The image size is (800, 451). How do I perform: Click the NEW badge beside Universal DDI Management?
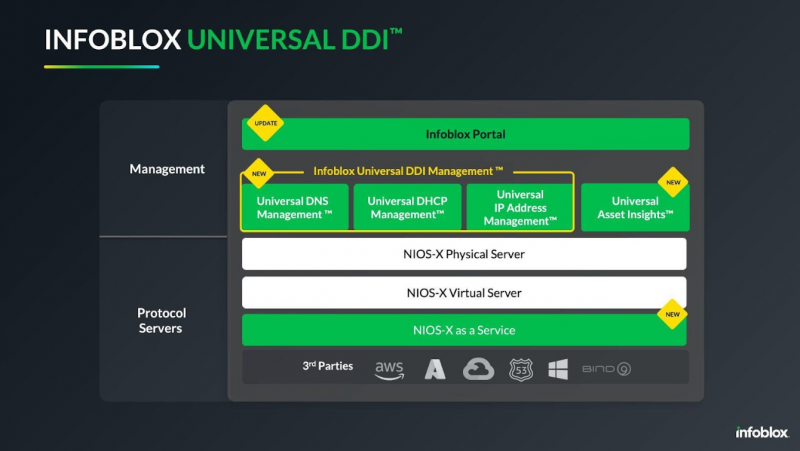259,173
